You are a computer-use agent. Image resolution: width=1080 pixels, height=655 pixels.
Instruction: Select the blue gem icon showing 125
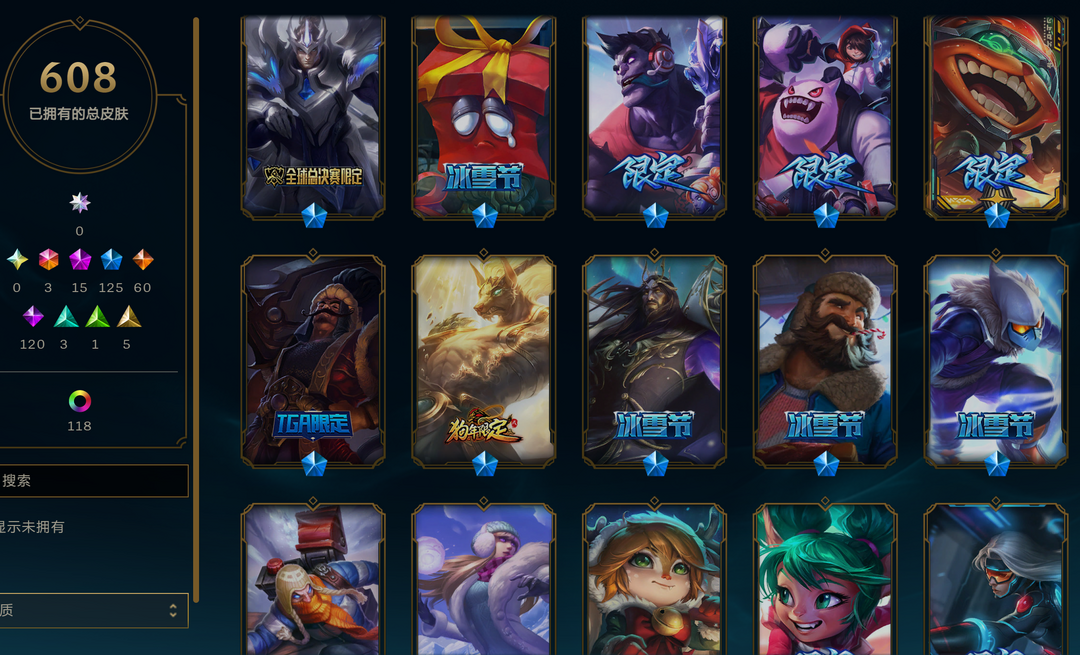tap(111, 260)
